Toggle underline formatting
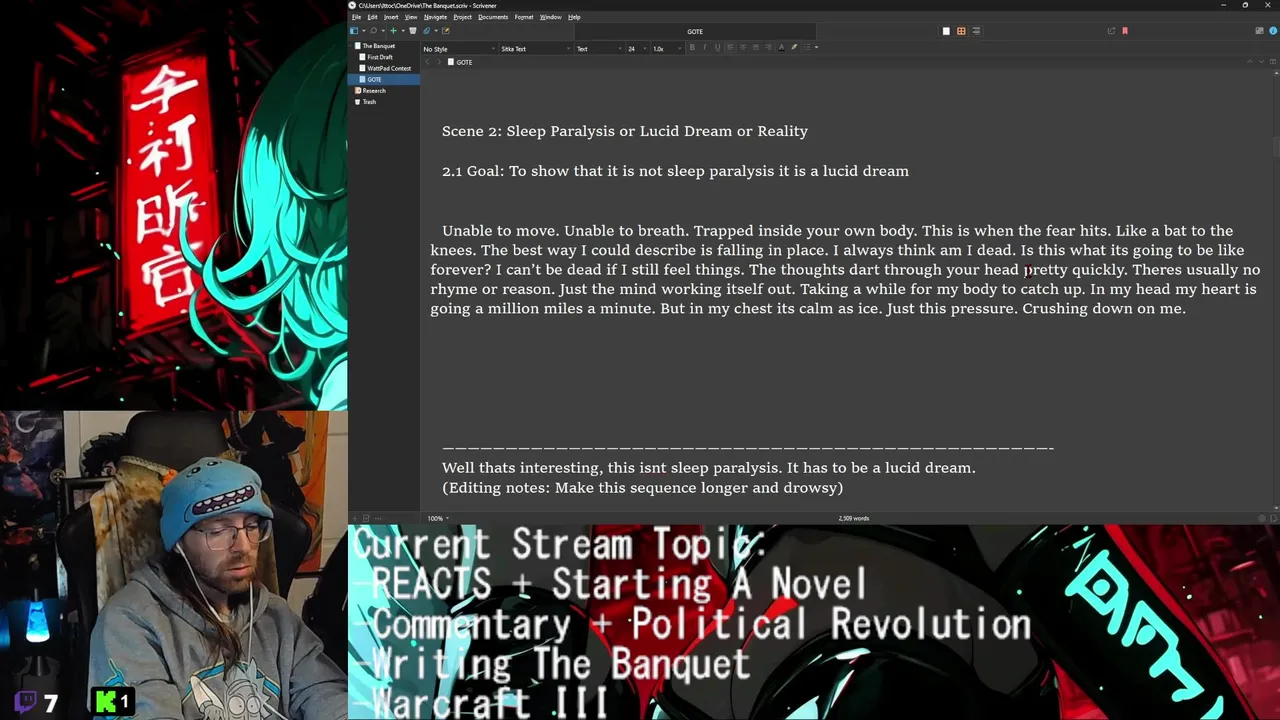Image resolution: width=1280 pixels, height=720 pixels. coord(717,48)
